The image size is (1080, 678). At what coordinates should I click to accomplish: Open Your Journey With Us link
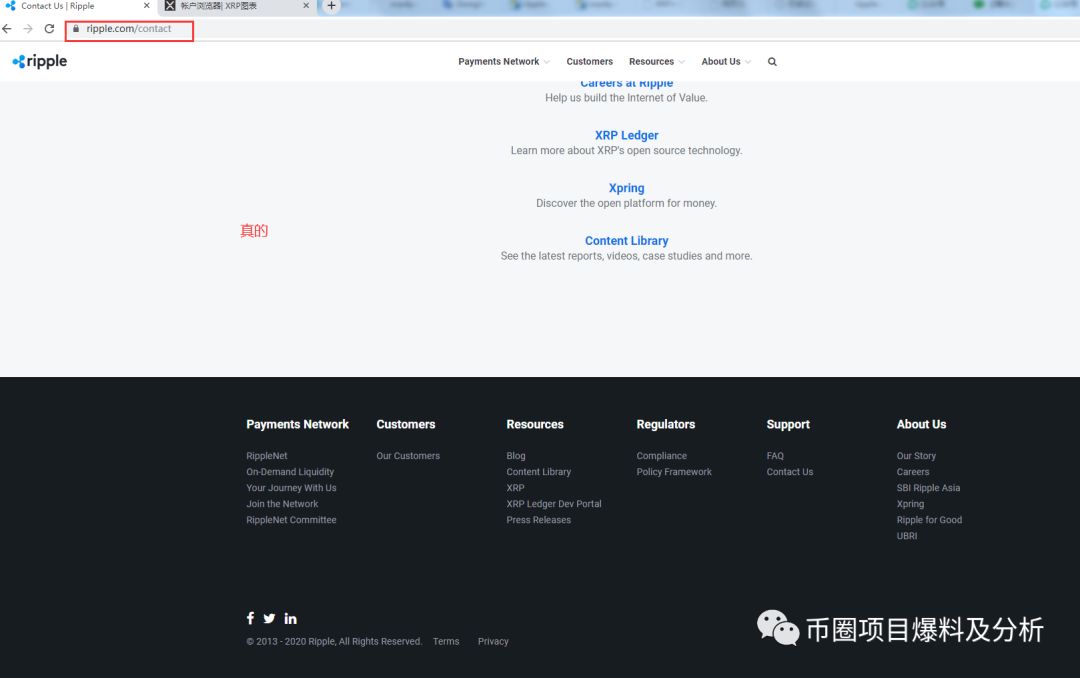tap(291, 488)
